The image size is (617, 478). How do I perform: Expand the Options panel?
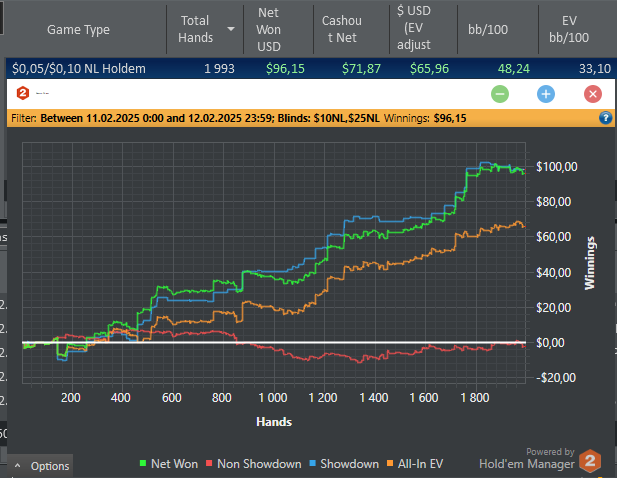click(42, 466)
